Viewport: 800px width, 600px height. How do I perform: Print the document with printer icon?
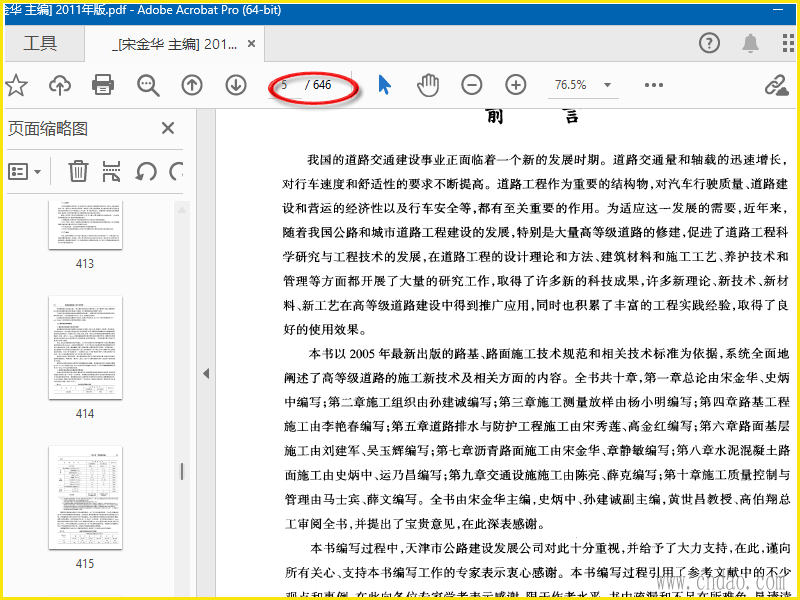click(103, 85)
